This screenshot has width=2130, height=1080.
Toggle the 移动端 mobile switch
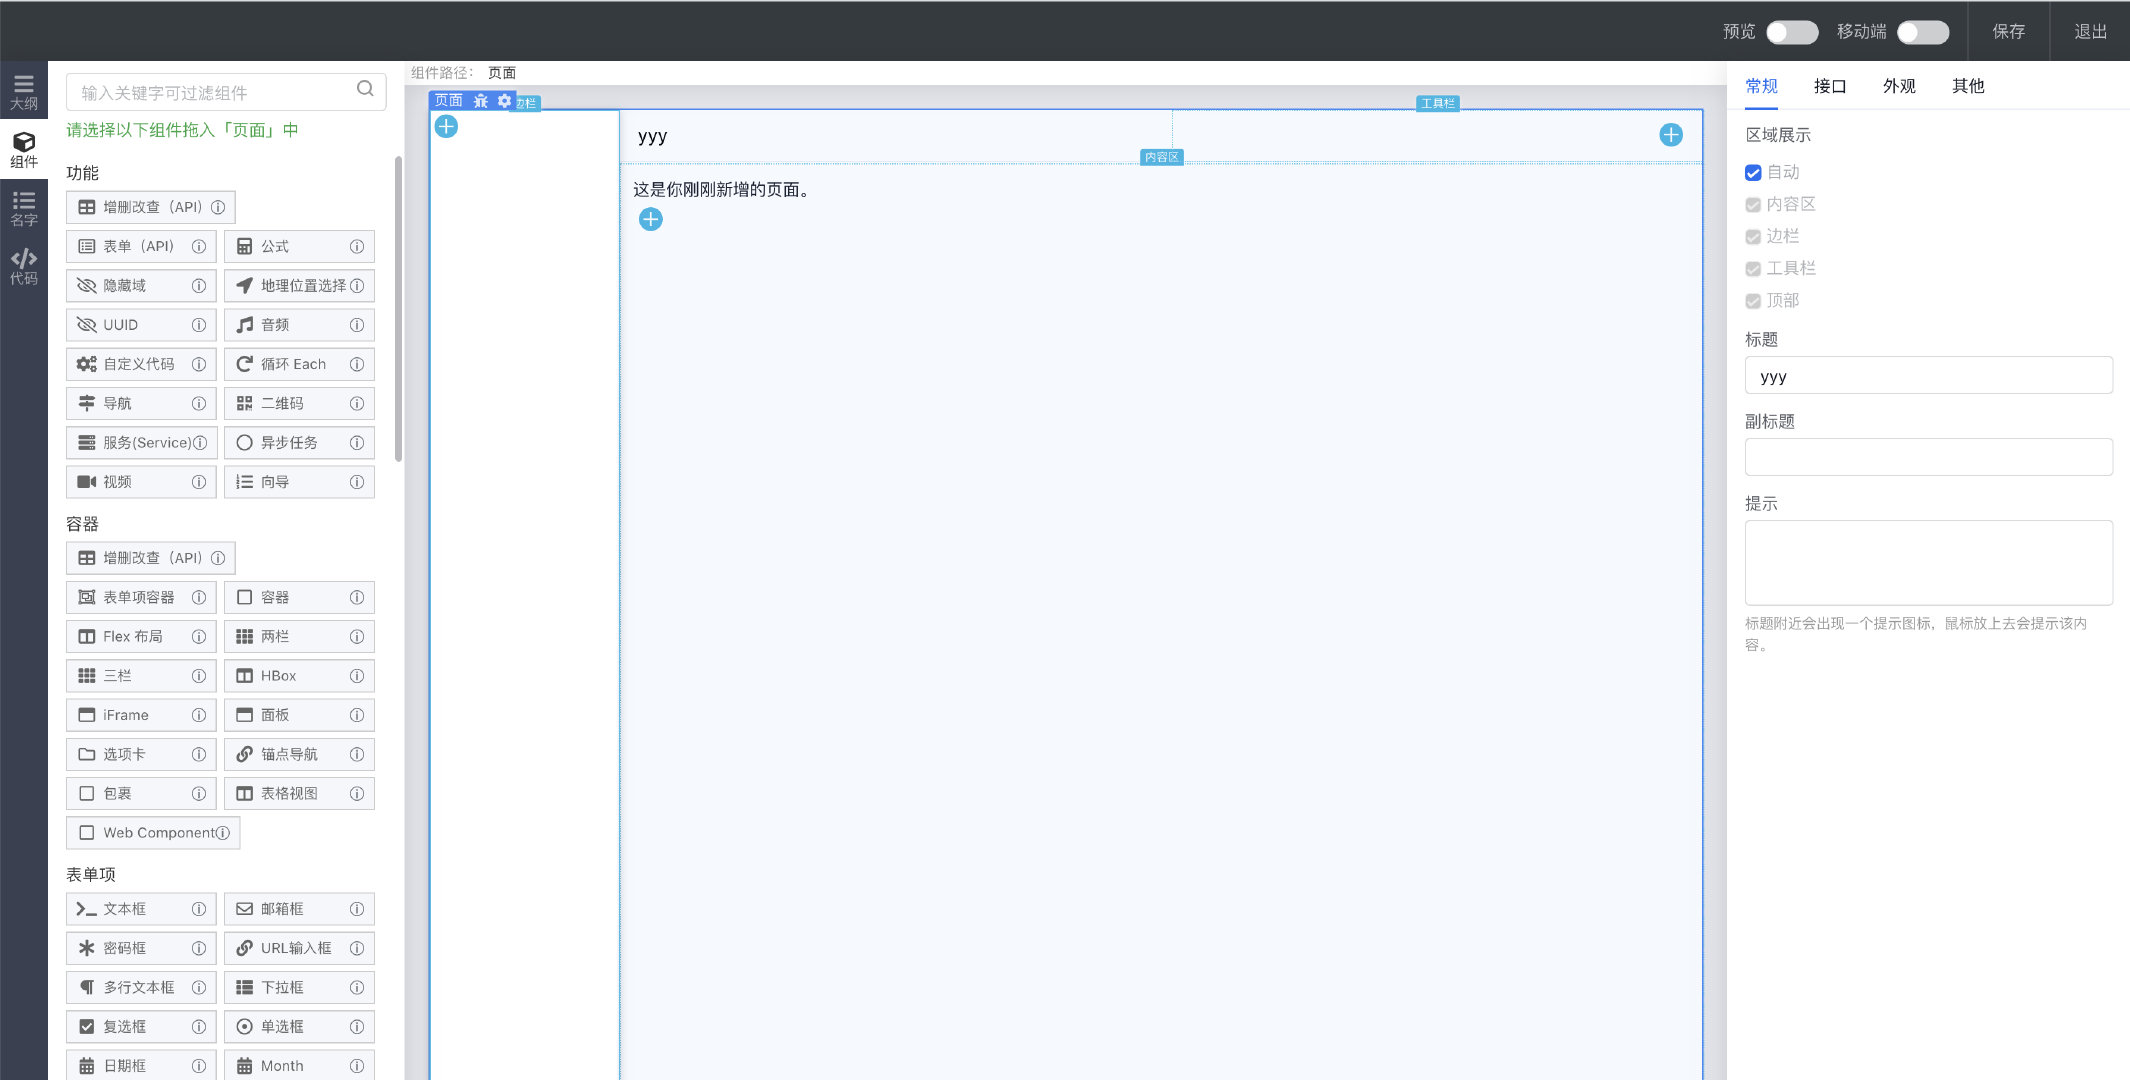point(1922,32)
